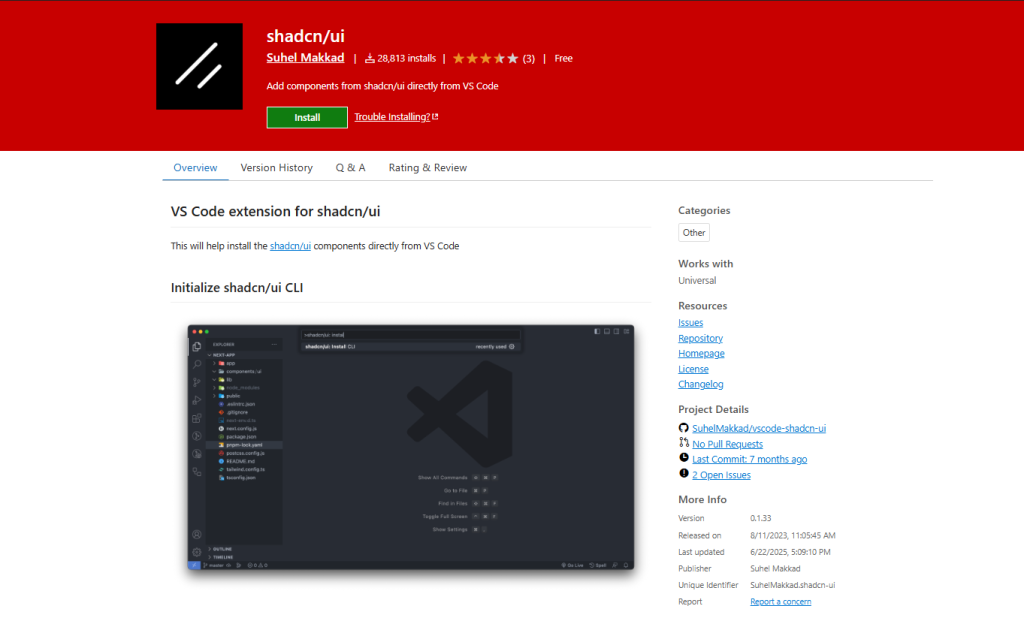Open the Changelog link
Screen dimensions: 1024x618
point(700,384)
